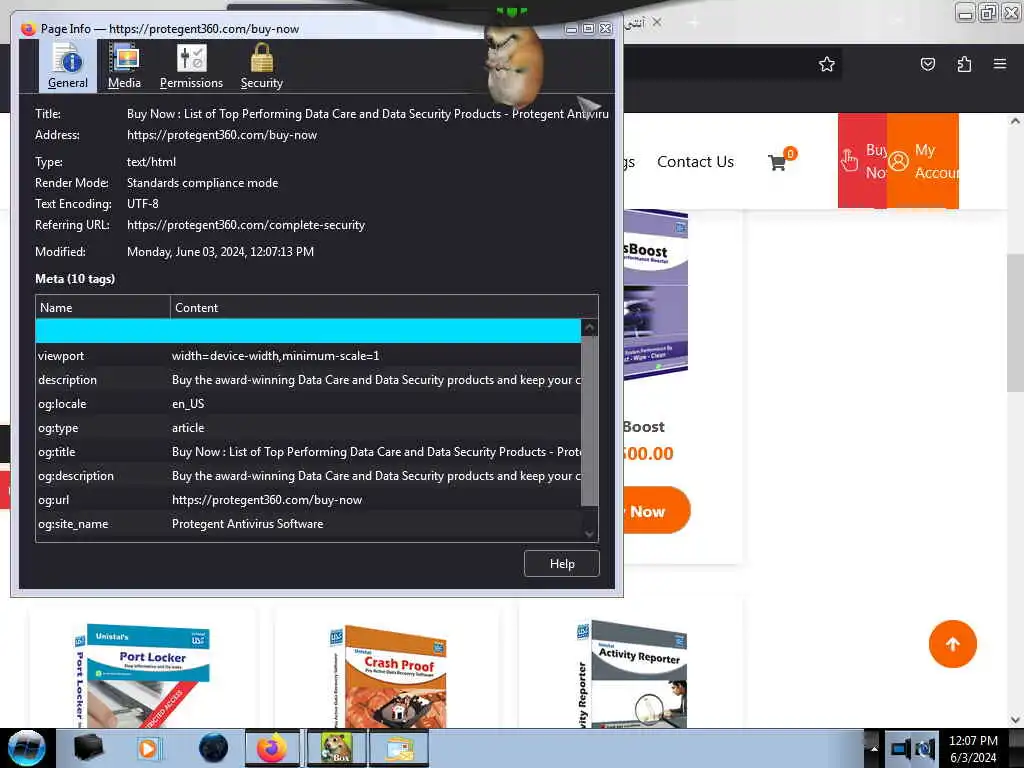
Task: Select the highlighted cyan row in Meta table
Action: (x=308, y=331)
